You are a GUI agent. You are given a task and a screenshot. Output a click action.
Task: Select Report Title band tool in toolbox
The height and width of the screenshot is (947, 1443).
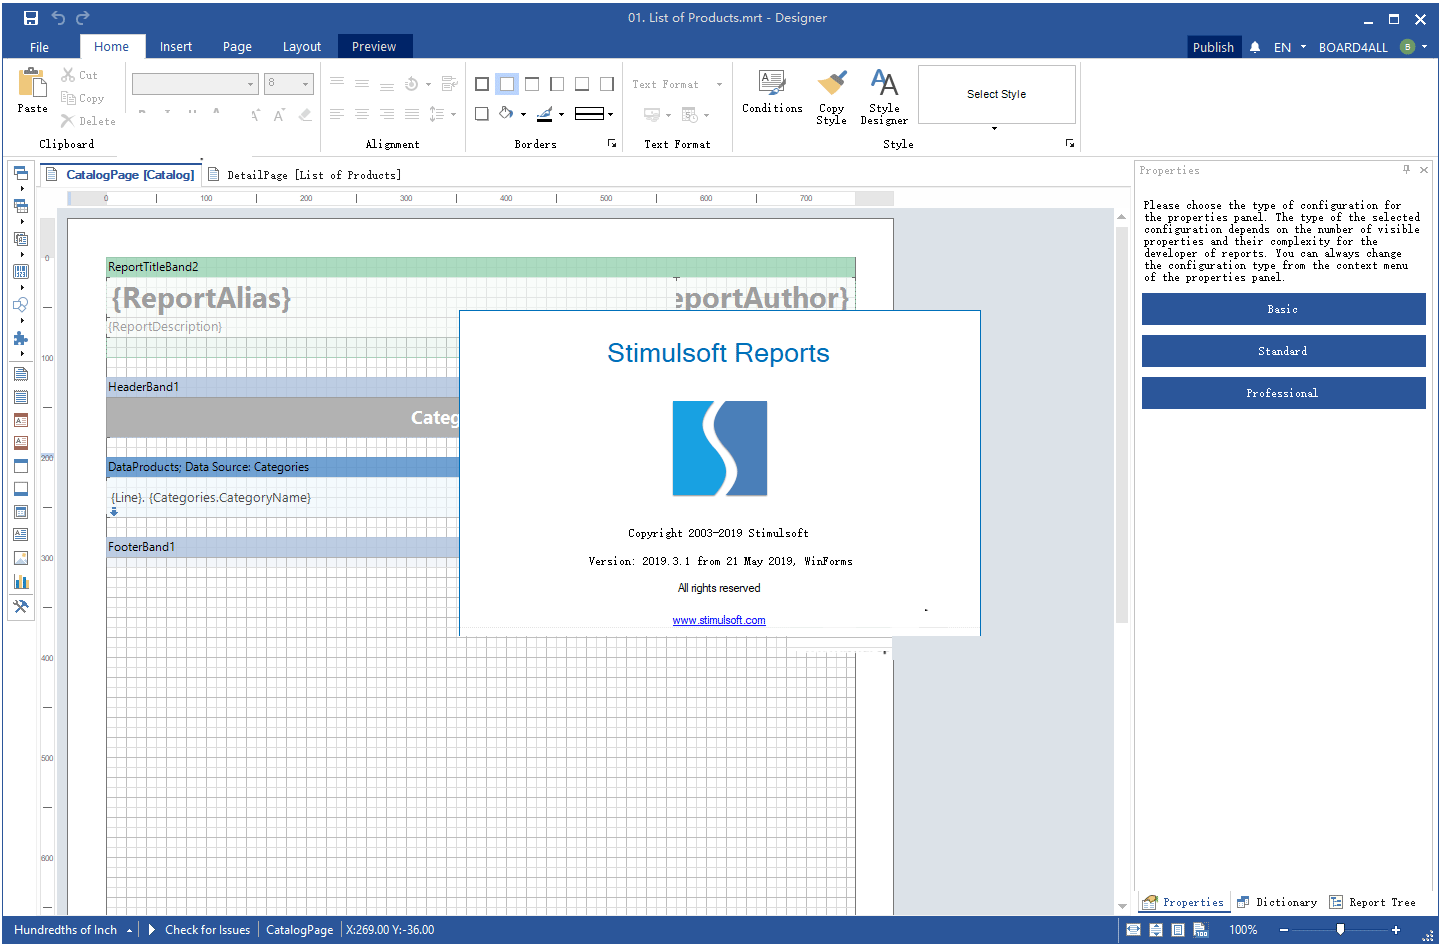pos(21,374)
